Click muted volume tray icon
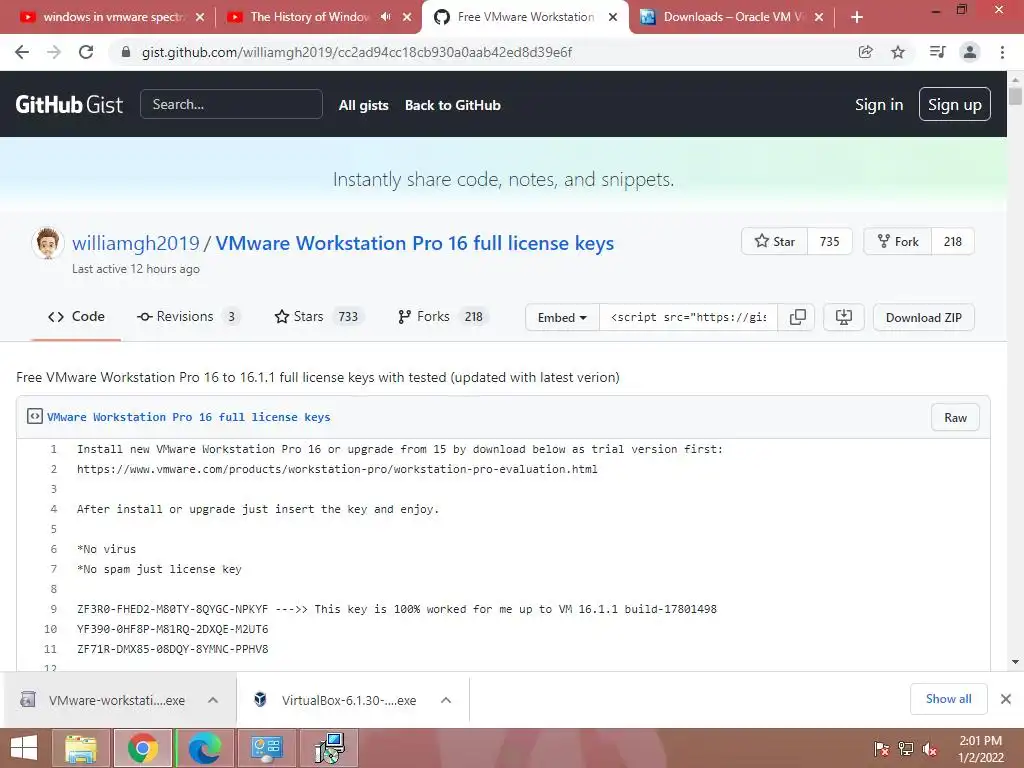The height and width of the screenshot is (768, 1024). tap(929, 749)
